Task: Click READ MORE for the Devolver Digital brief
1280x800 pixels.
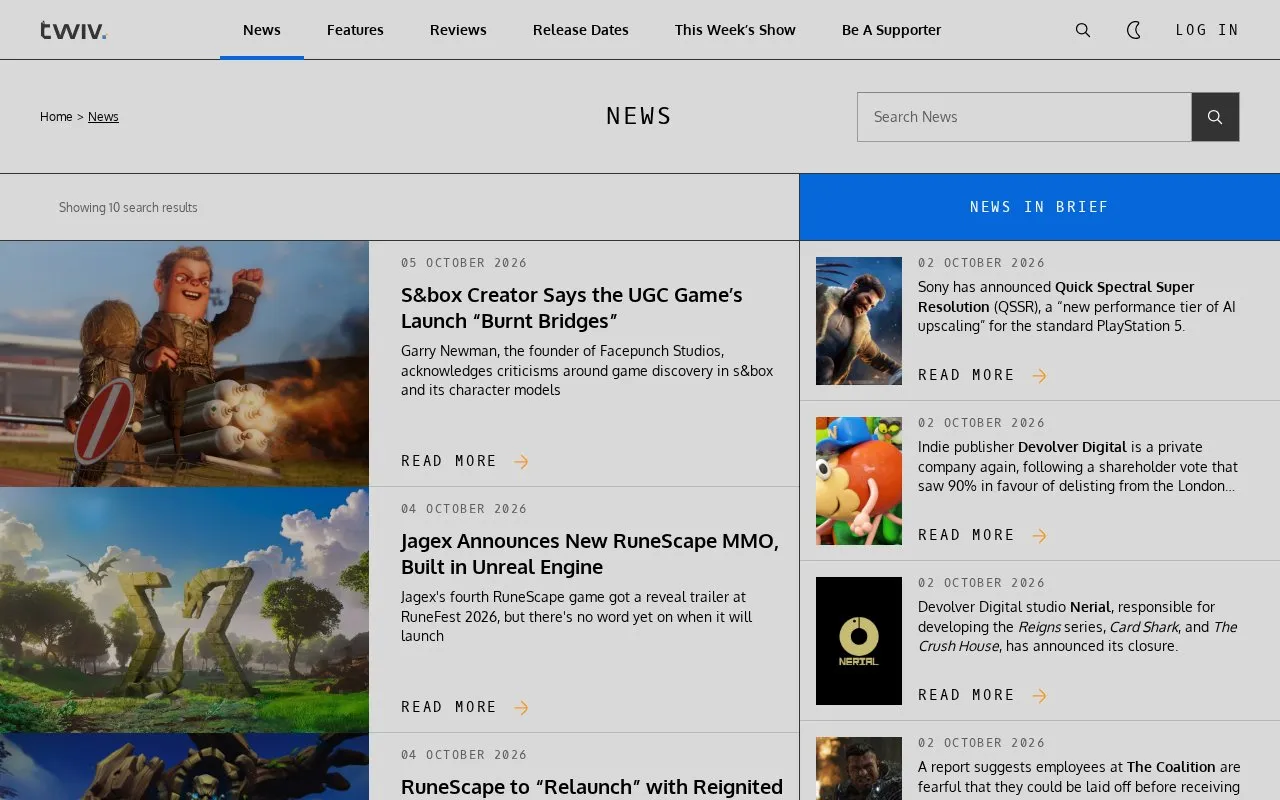Action: pos(967,535)
